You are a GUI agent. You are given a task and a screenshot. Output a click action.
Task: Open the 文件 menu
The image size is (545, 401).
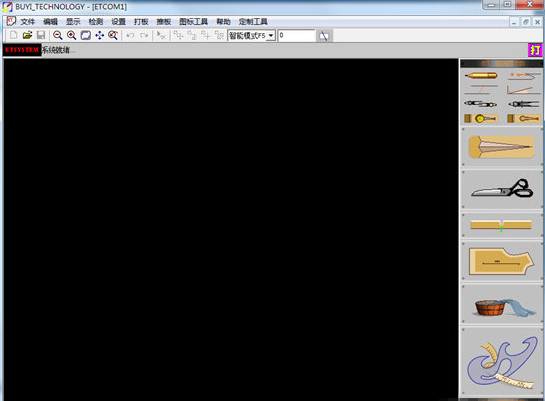27,22
